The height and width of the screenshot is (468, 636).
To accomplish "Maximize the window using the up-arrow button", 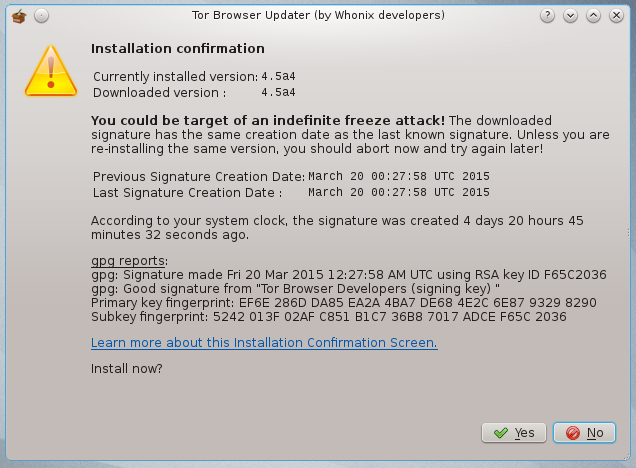I will [x=594, y=16].
